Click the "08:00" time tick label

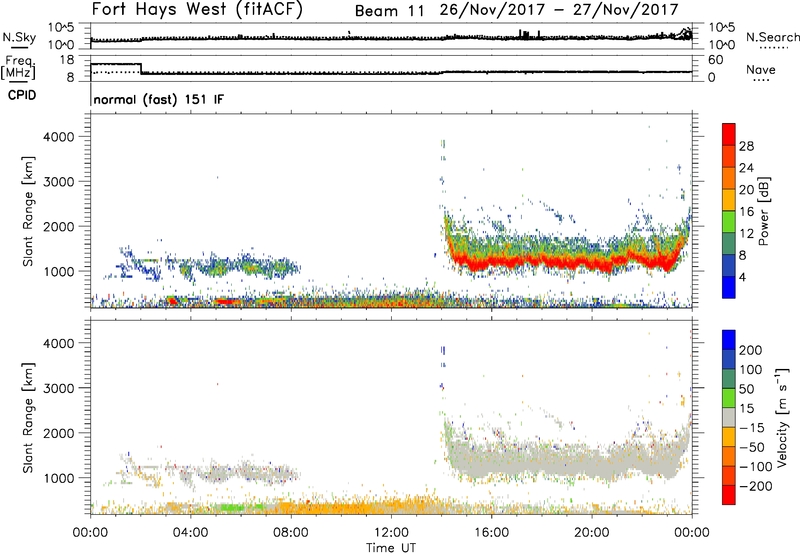(x=291, y=533)
